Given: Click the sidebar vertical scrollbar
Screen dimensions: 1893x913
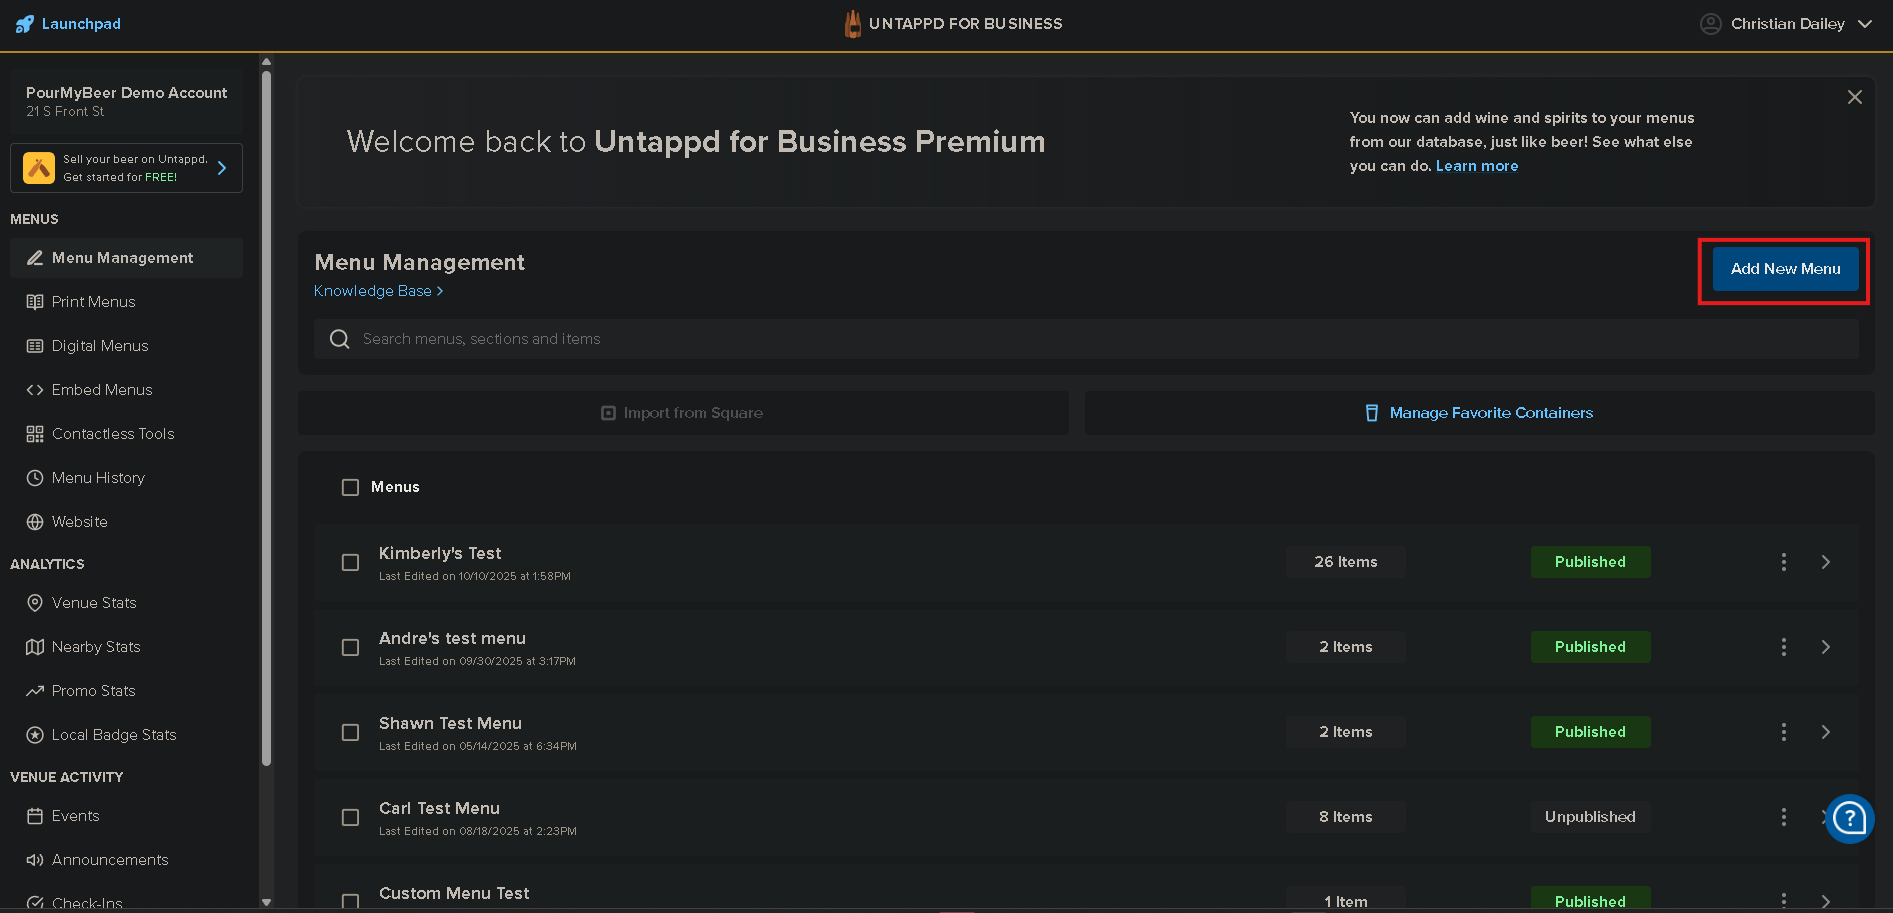Looking at the screenshot, I should click(x=266, y=417).
